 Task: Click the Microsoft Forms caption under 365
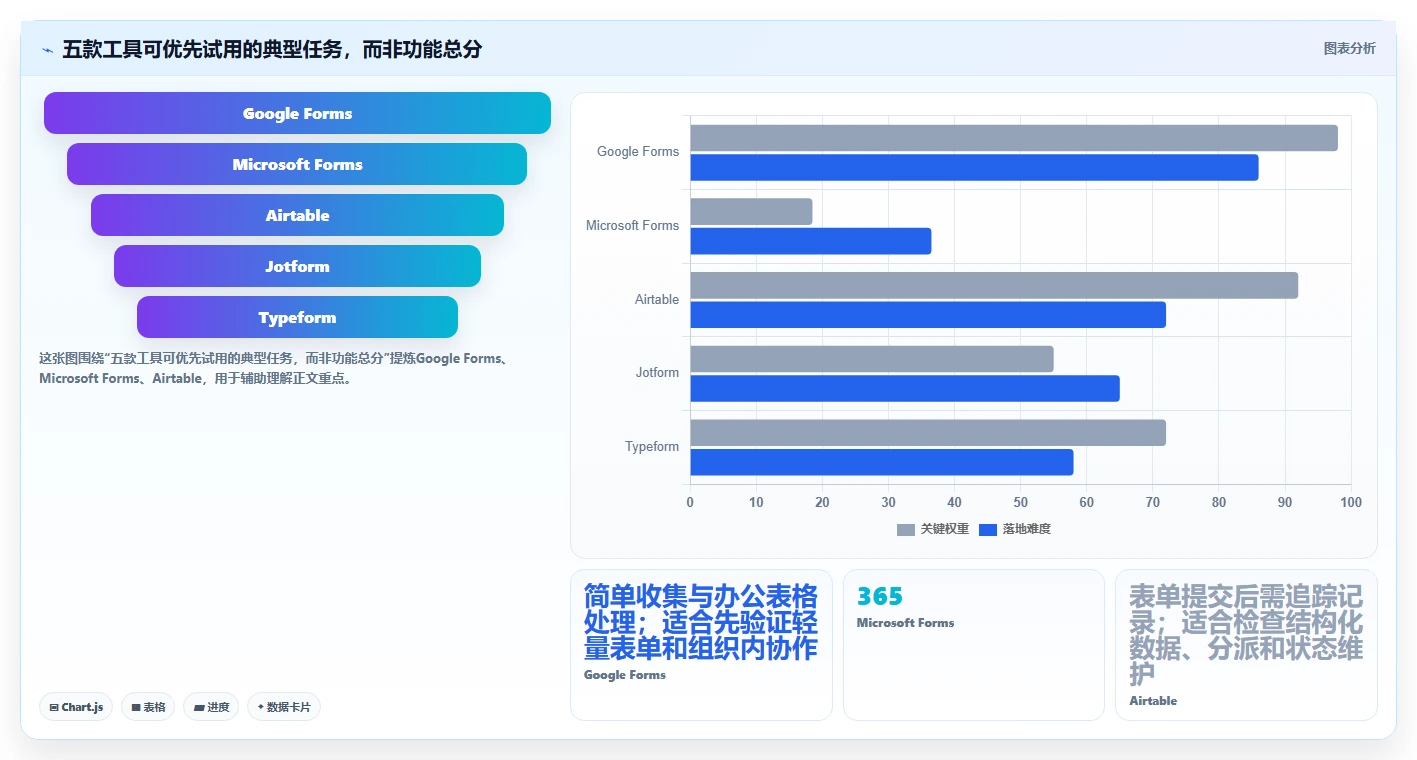coord(905,623)
